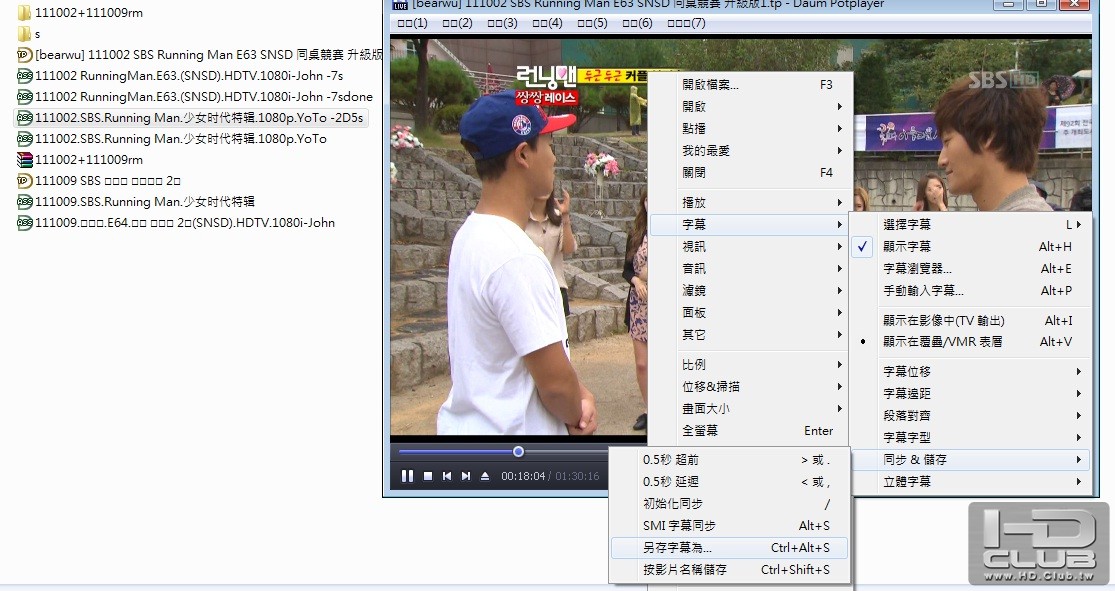1115x591 pixels.
Task: Open 位移&掃描 submenu
Action: tap(750, 386)
